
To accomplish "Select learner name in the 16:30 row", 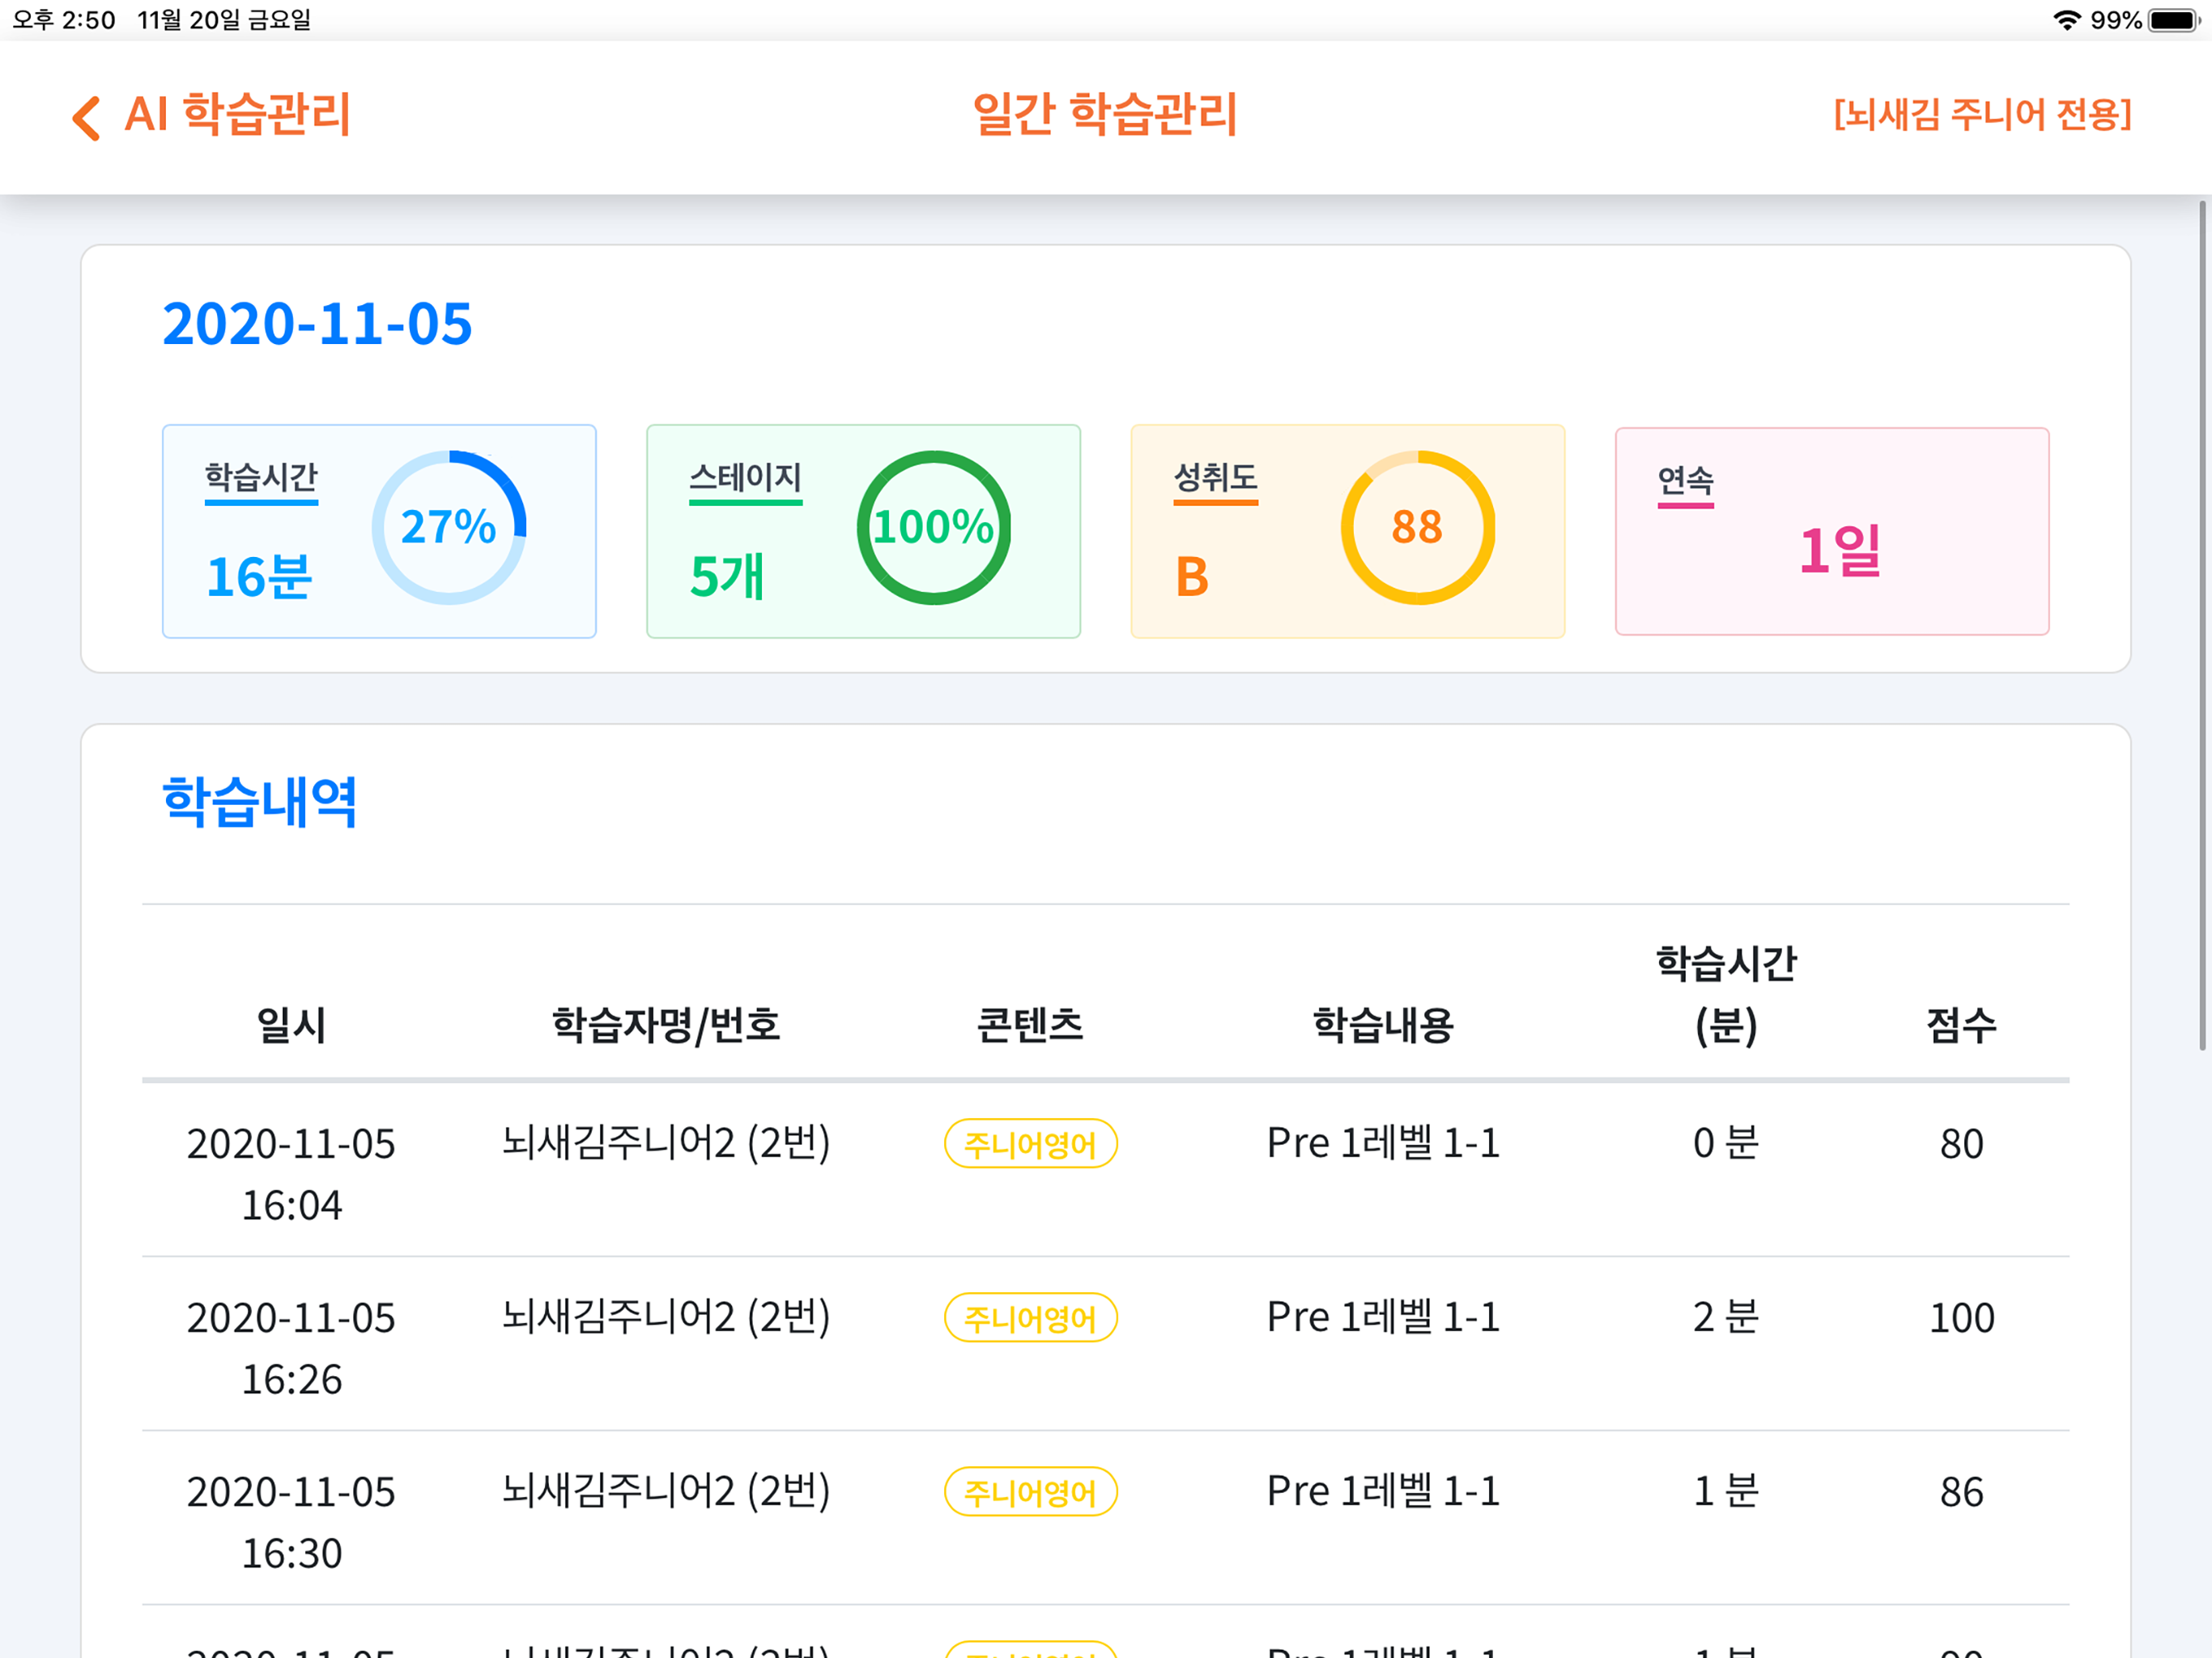I will [666, 1490].
